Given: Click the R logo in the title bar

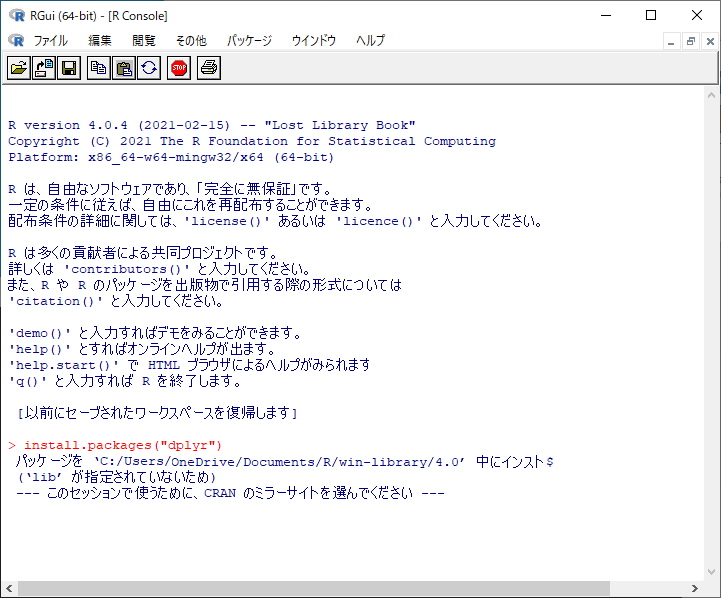Looking at the screenshot, I should click(17, 16).
